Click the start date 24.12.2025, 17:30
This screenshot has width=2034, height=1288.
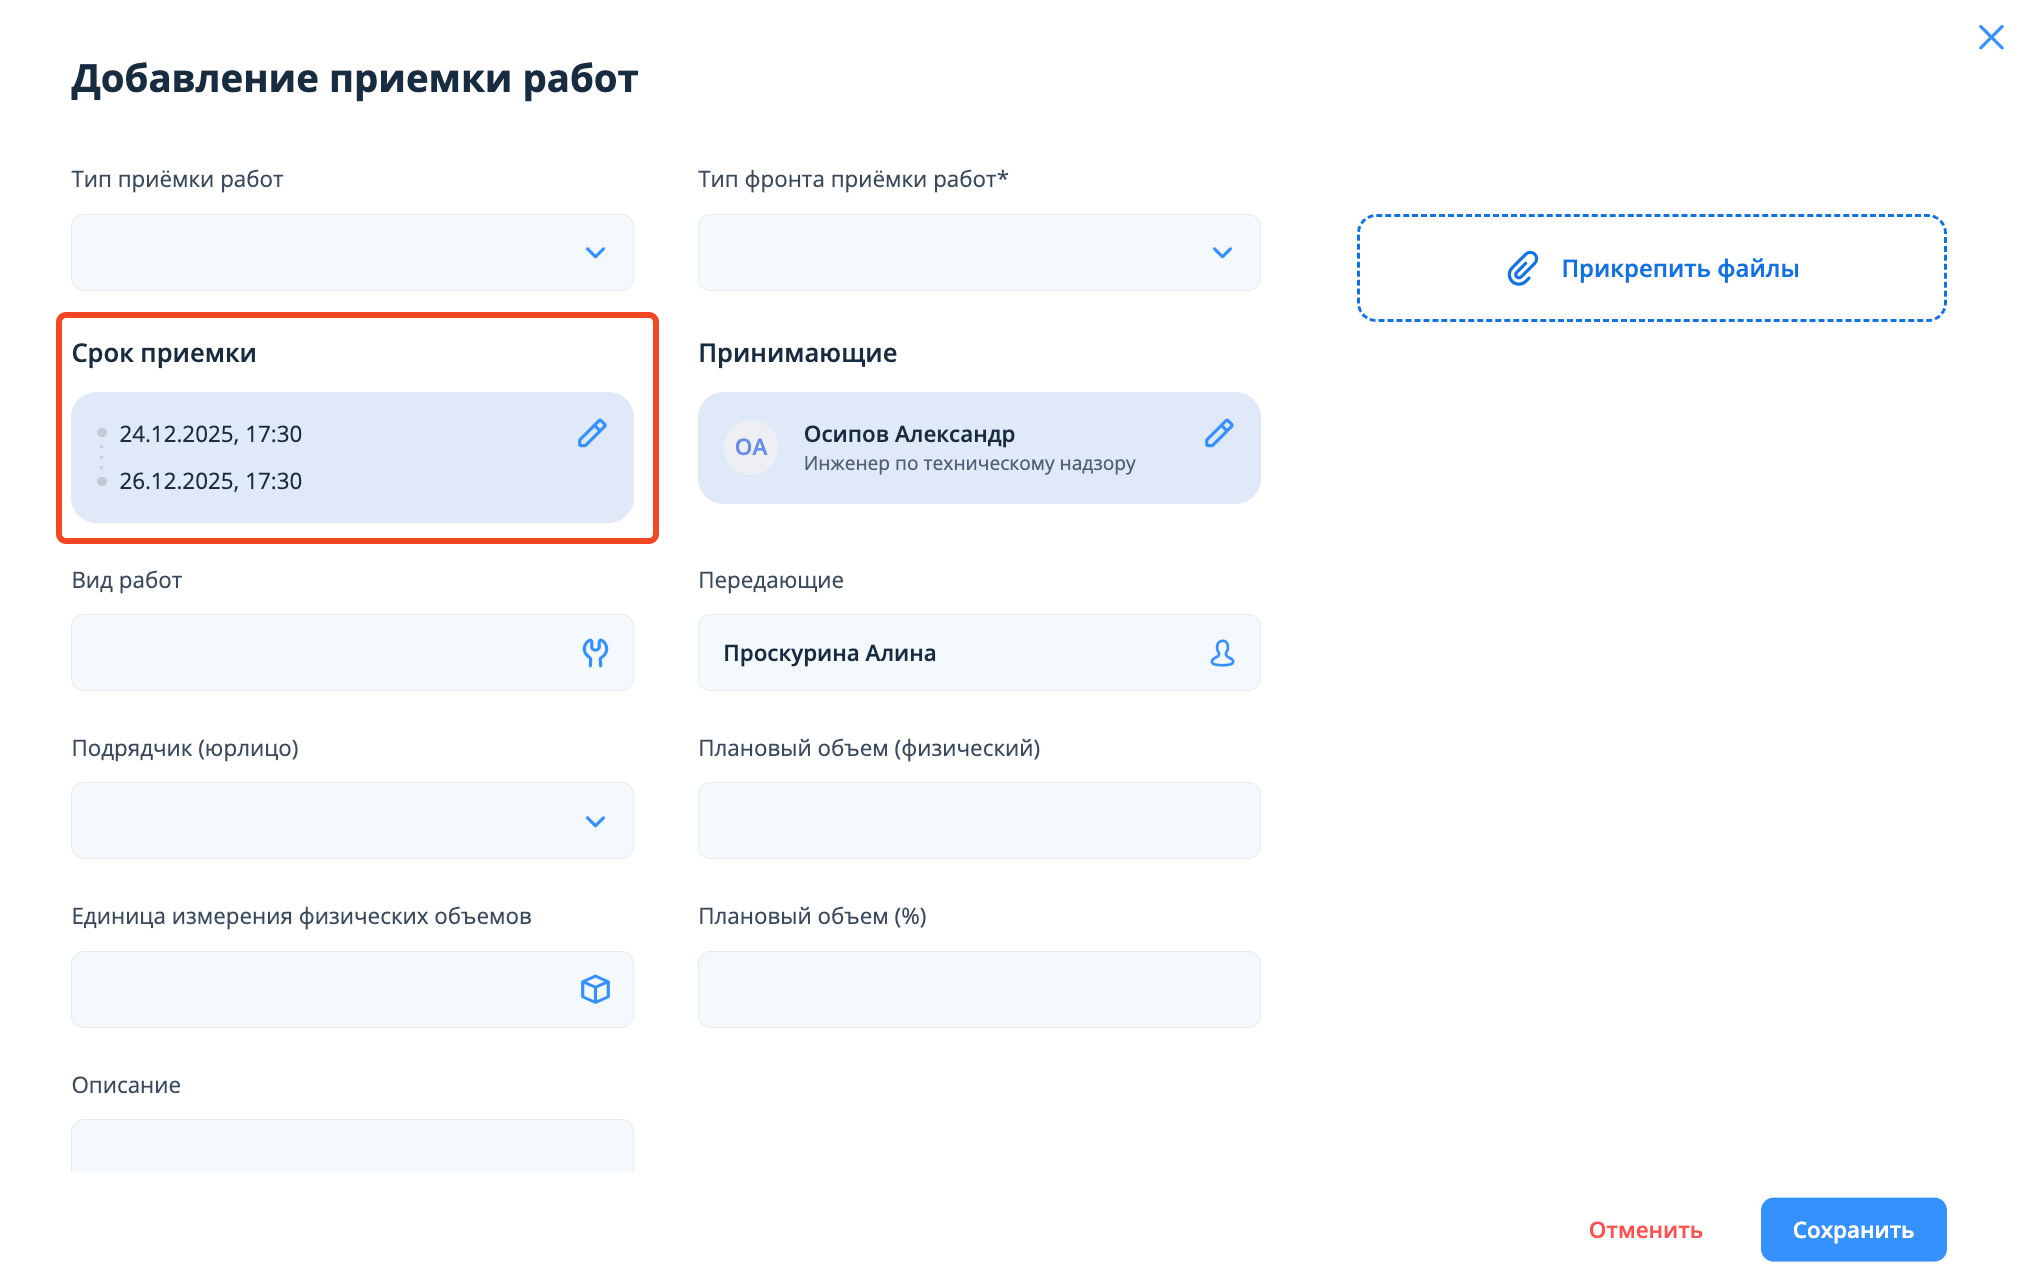pyautogui.click(x=211, y=434)
